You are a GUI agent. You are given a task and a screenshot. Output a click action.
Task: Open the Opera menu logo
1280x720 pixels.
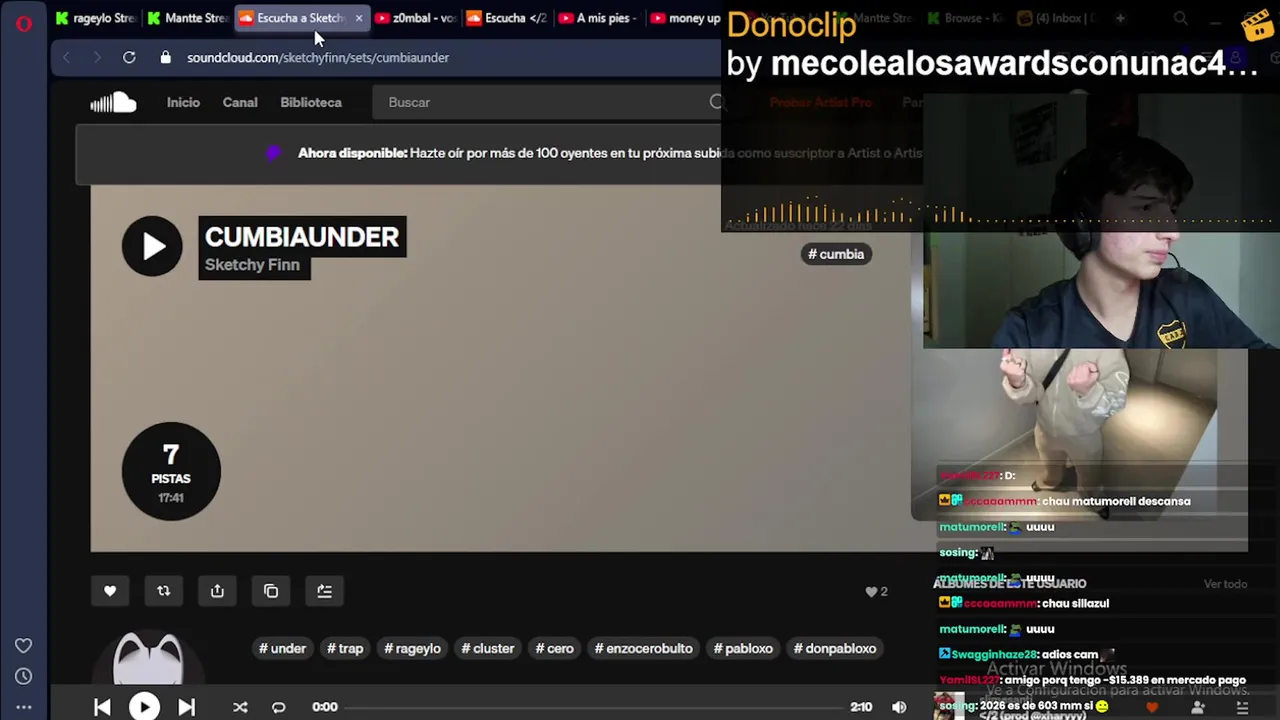pos(24,23)
